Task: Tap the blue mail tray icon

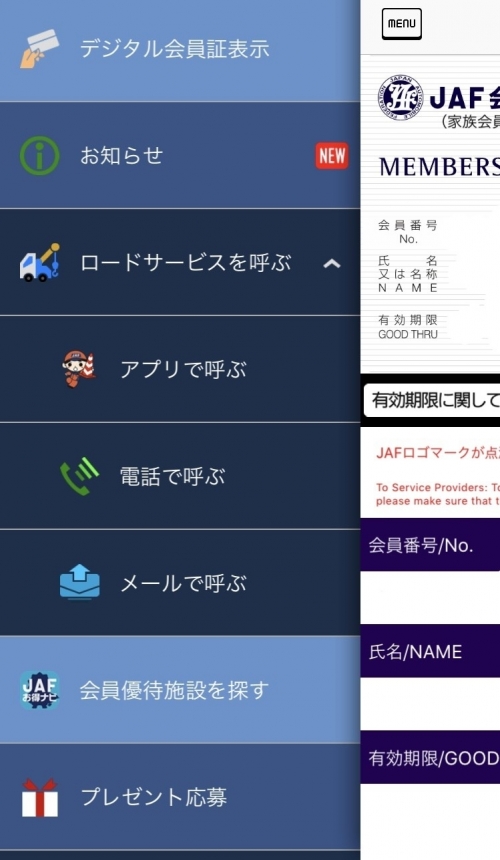Action: pos(79,582)
